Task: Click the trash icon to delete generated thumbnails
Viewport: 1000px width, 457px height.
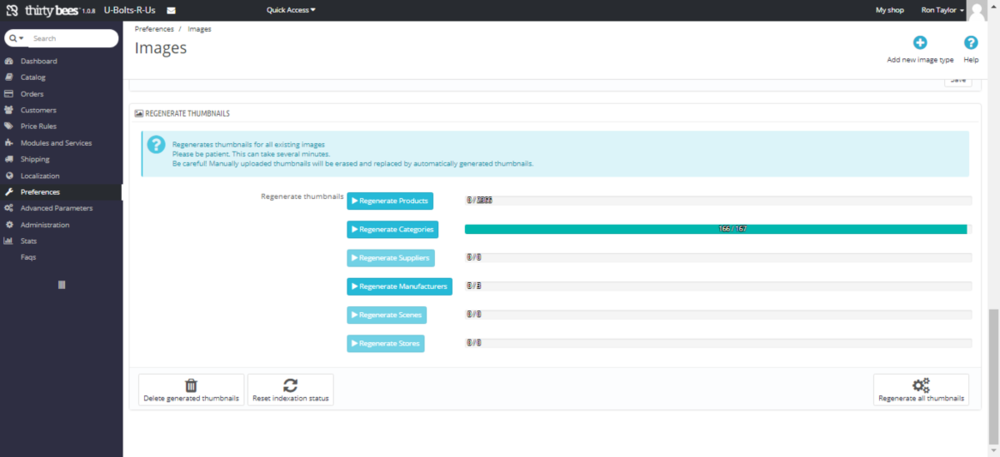Action: pos(191,385)
